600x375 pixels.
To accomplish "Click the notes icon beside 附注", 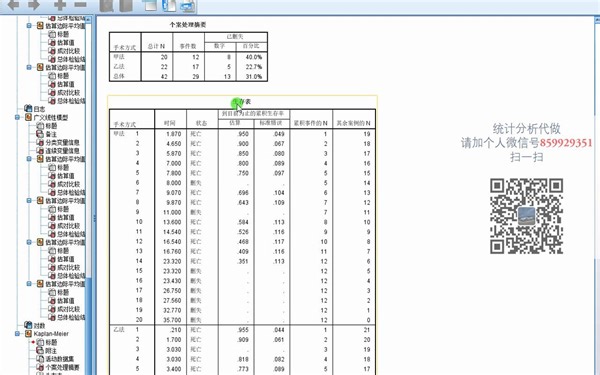I will click(x=40, y=351).
